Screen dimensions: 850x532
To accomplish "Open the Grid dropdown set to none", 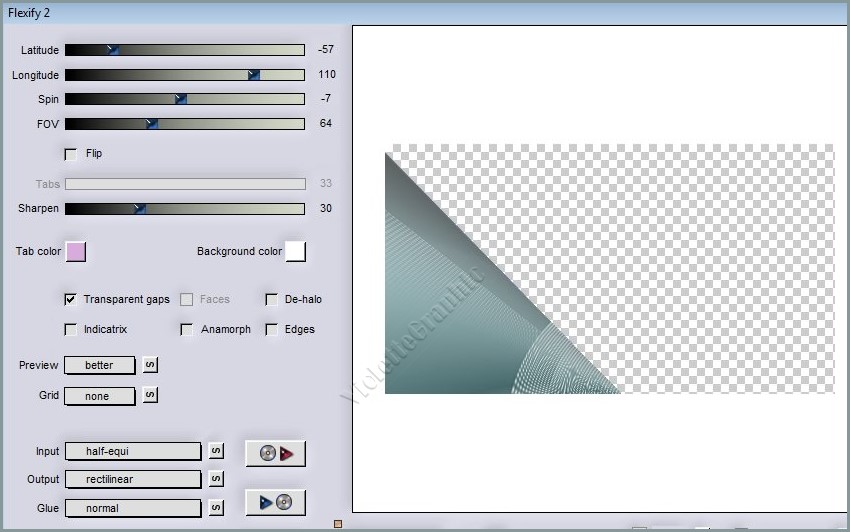I will point(100,396).
